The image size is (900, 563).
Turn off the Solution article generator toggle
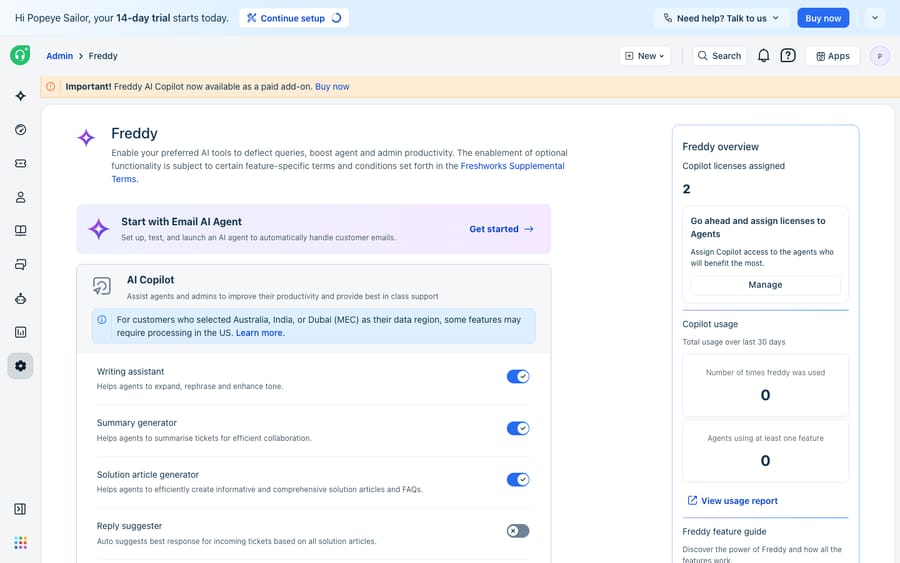(x=518, y=480)
